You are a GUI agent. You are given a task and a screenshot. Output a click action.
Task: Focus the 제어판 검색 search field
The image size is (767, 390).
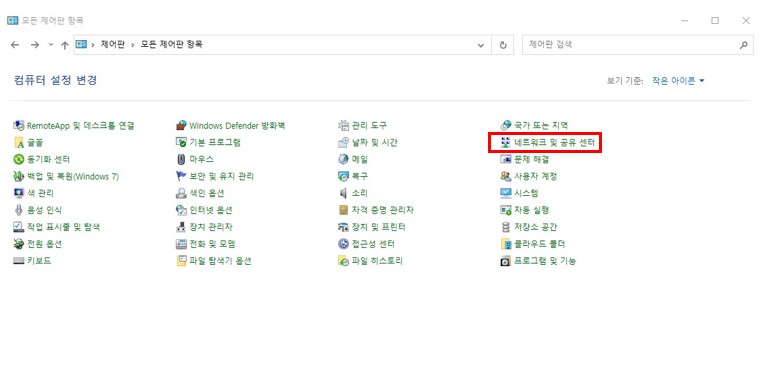click(637, 45)
